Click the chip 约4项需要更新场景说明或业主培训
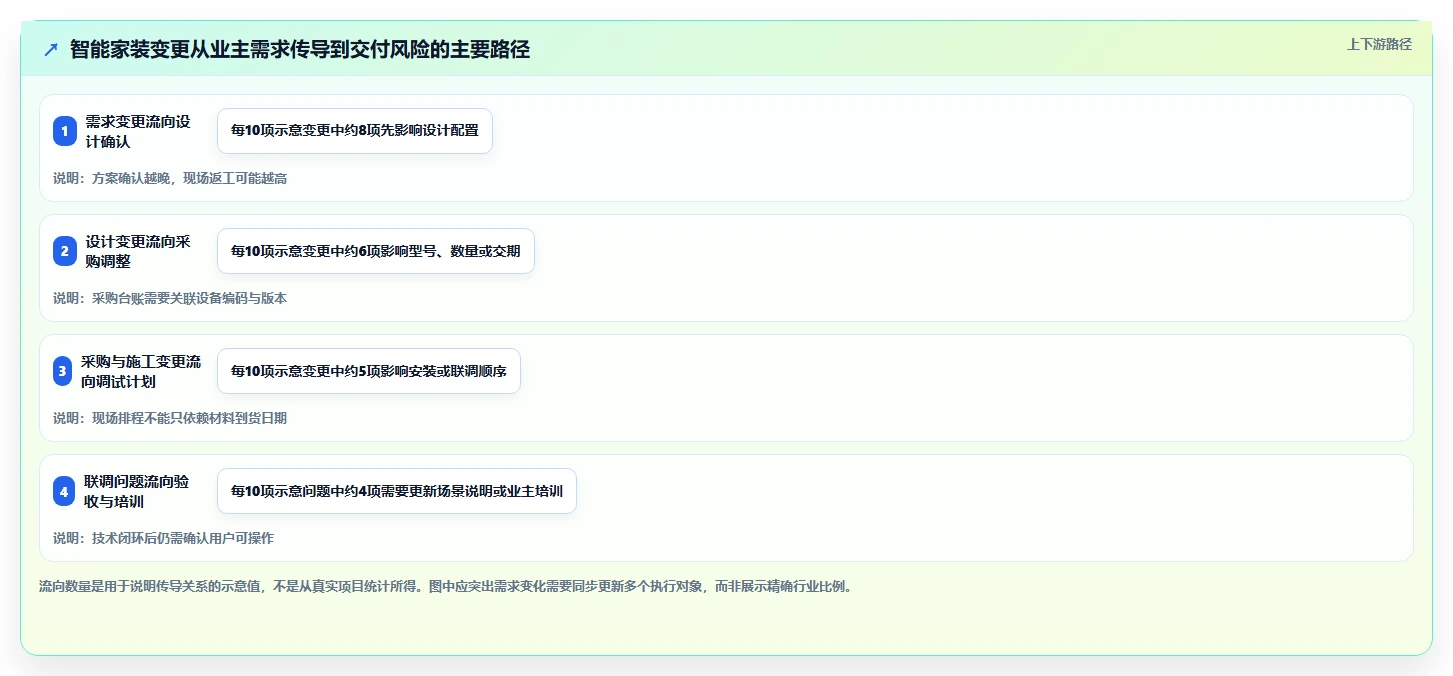1453x676 pixels. pos(397,491)
